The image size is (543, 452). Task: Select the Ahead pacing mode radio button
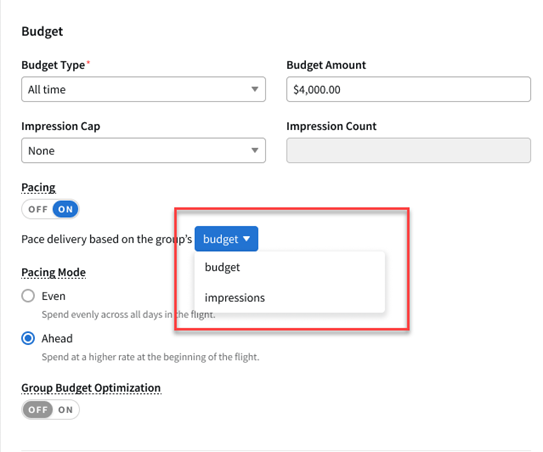[x=28, y=338]
